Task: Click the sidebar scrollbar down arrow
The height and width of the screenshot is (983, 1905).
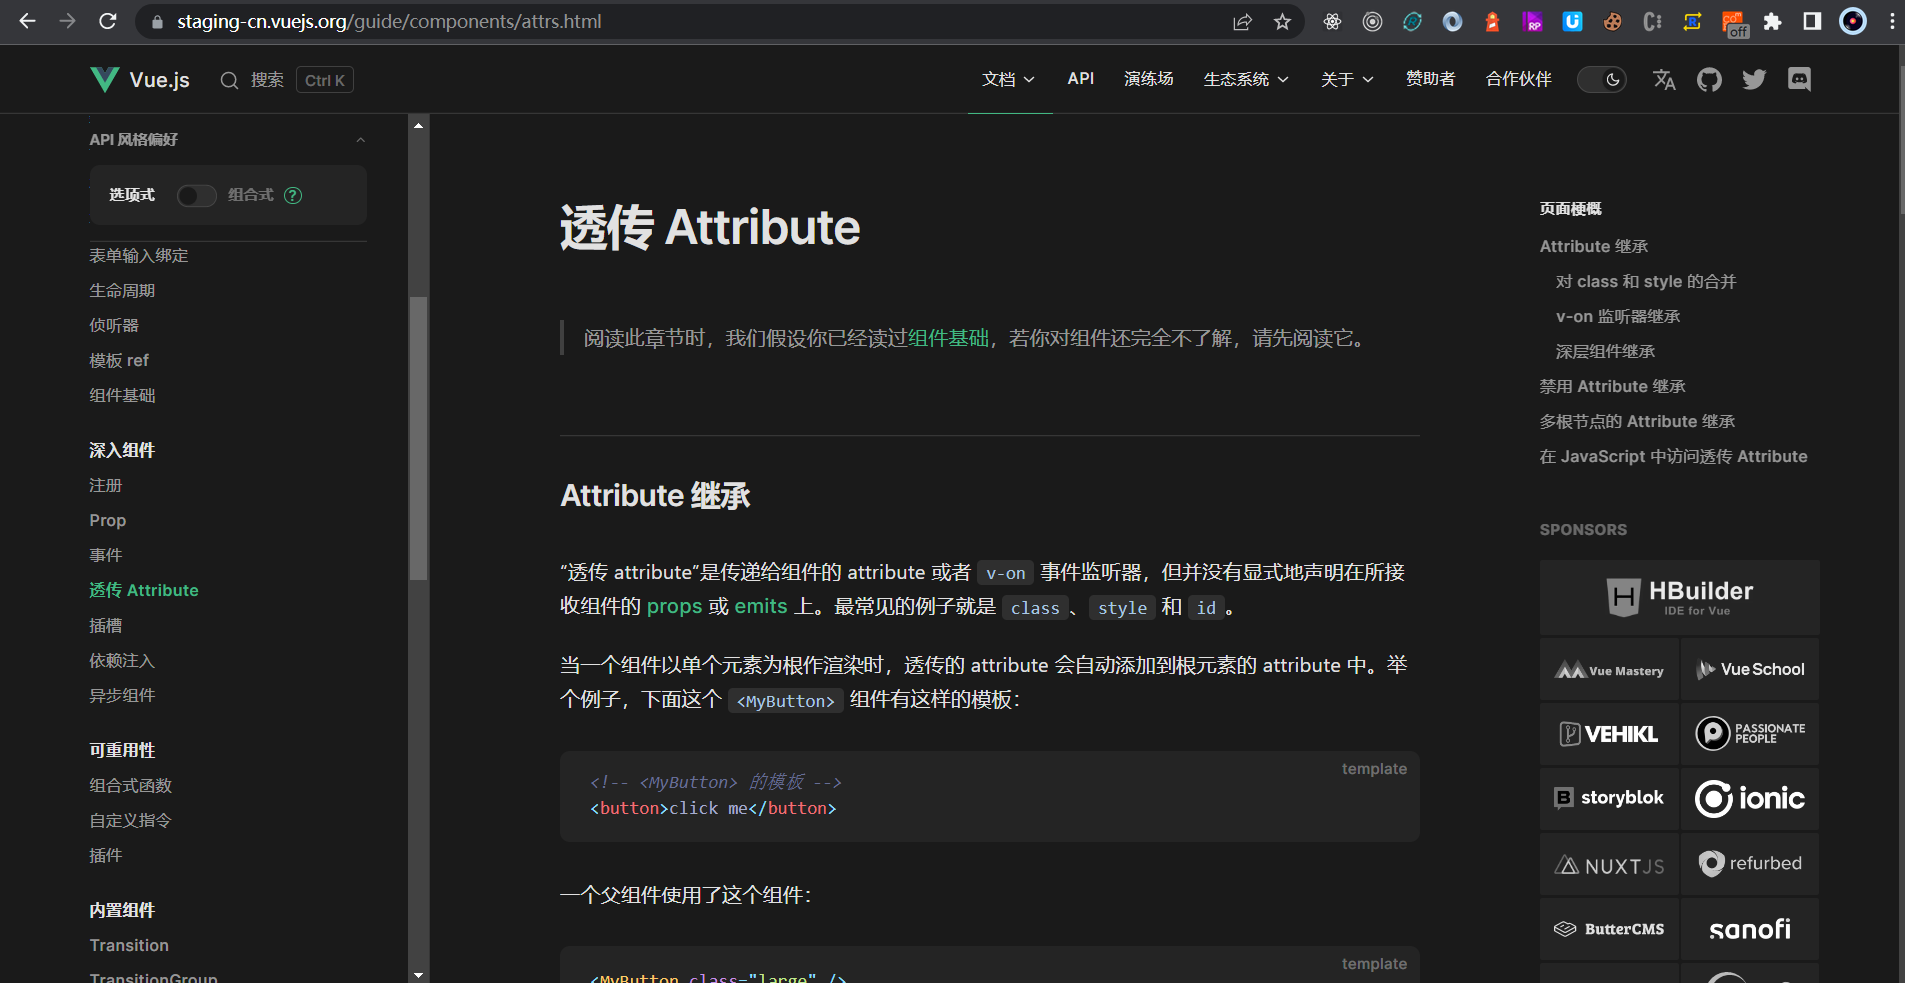Action: (418, 974)
